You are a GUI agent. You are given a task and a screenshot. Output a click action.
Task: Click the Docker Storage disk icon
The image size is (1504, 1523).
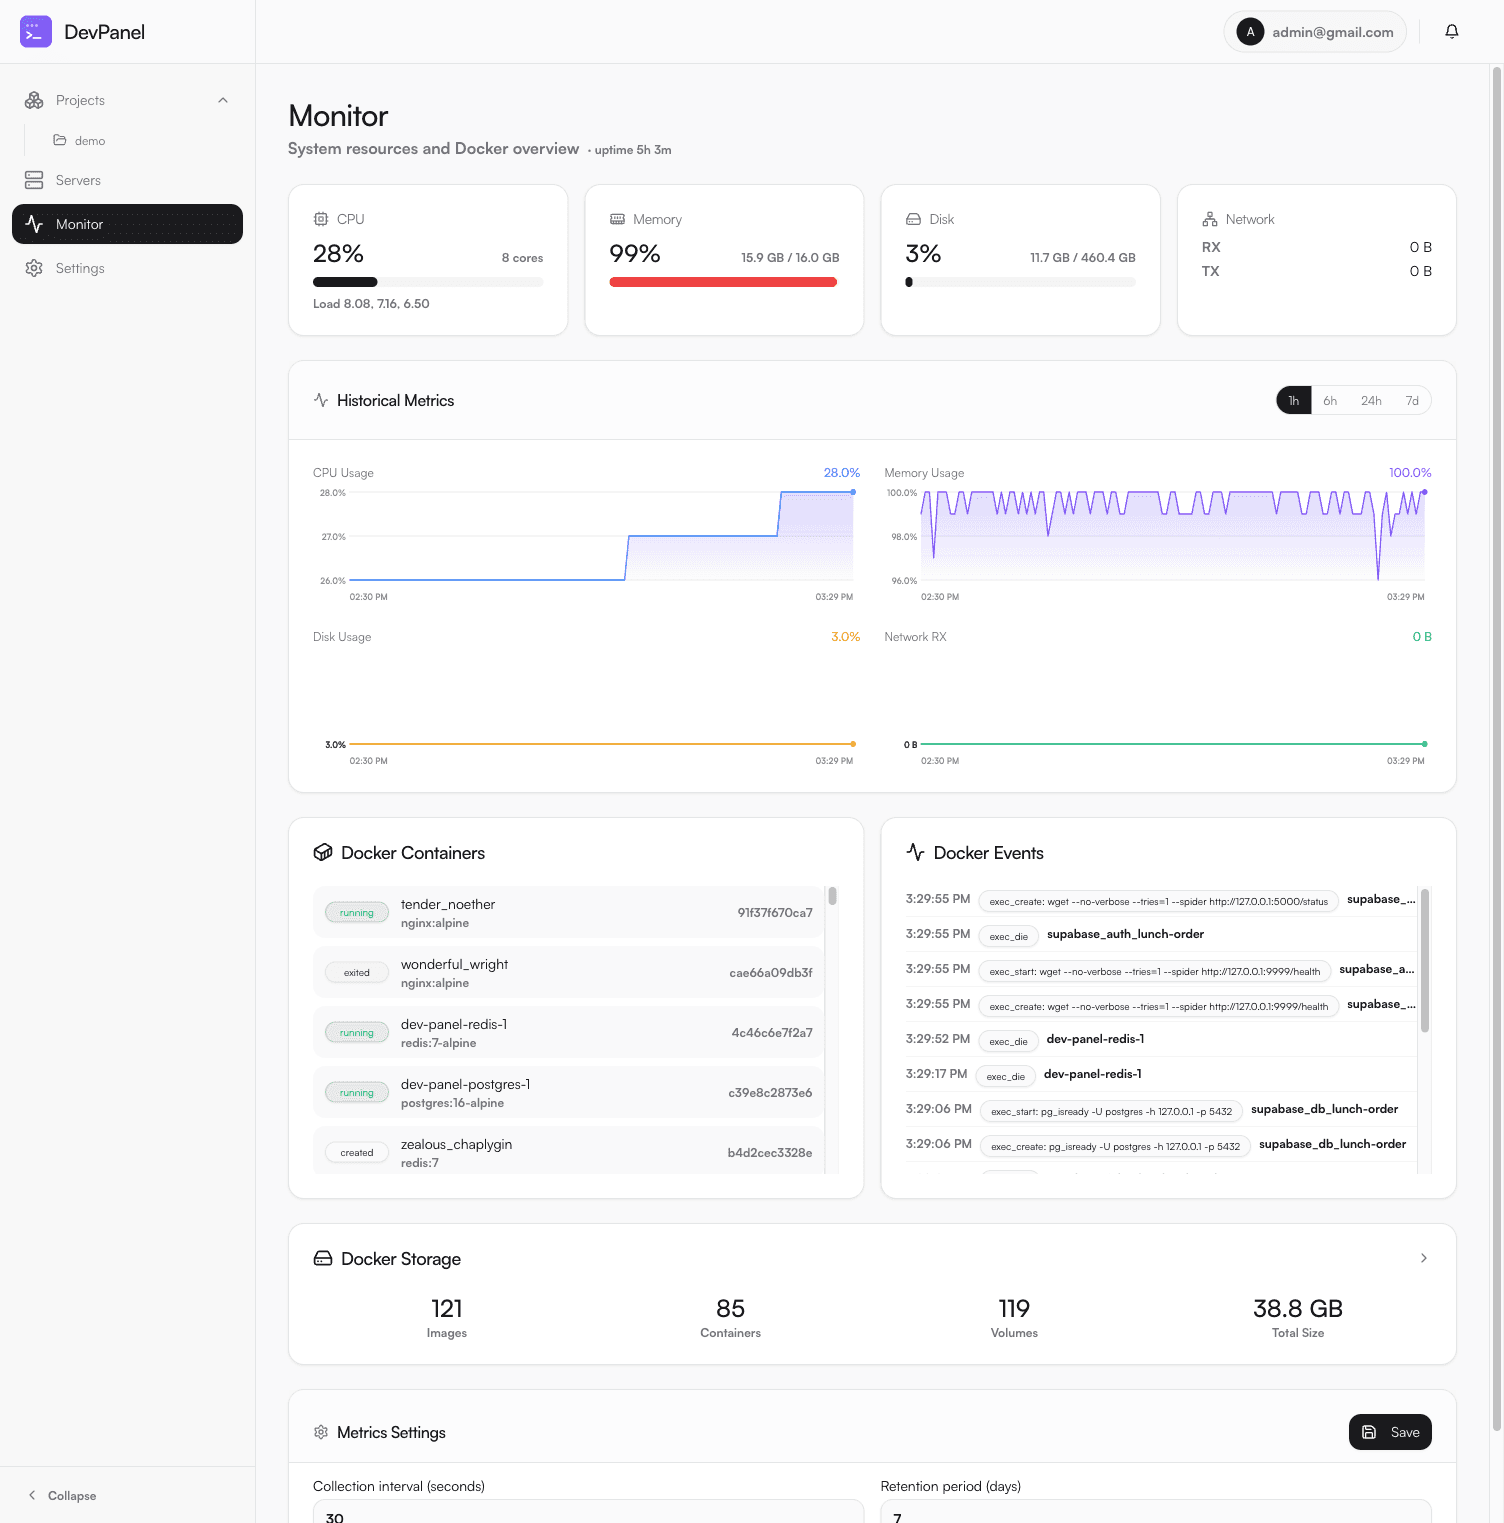coord(322,1258)
